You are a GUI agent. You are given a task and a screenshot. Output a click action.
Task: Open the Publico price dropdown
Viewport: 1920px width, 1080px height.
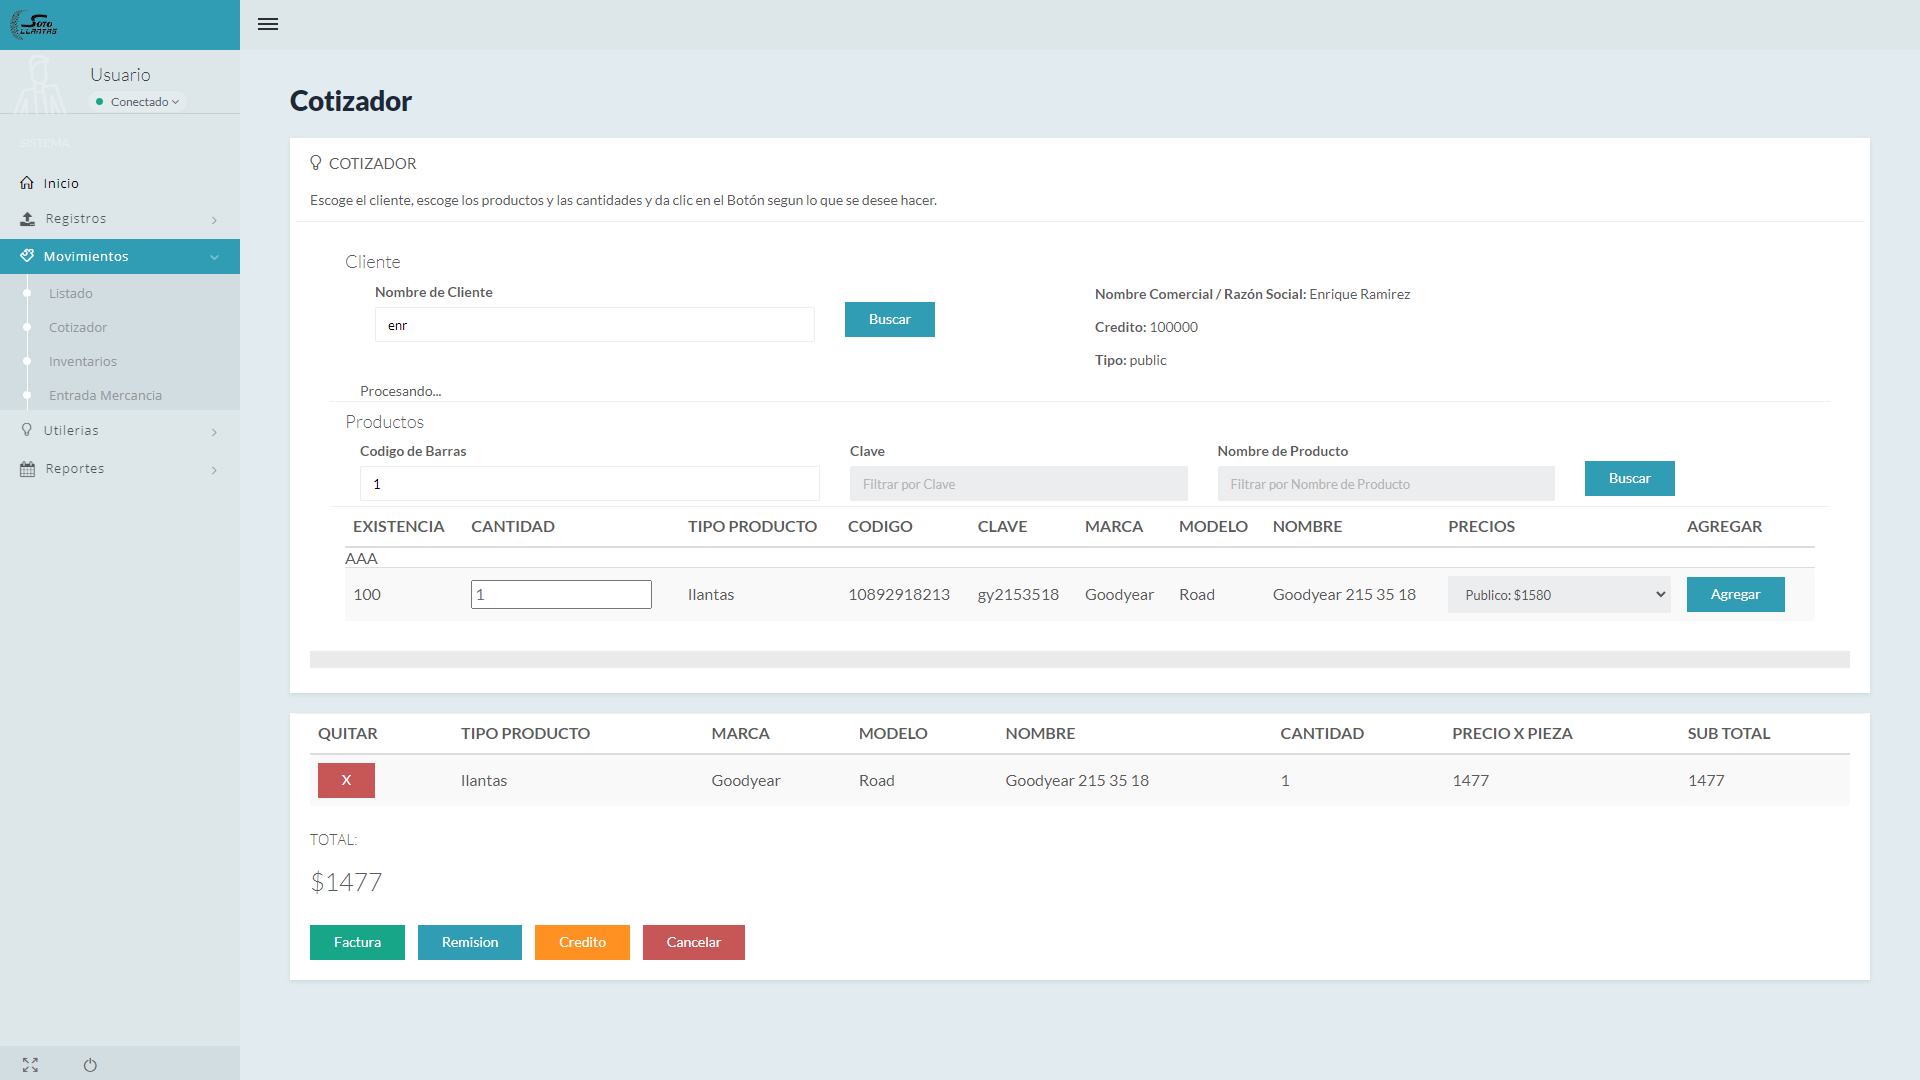tap(1558, 595)
